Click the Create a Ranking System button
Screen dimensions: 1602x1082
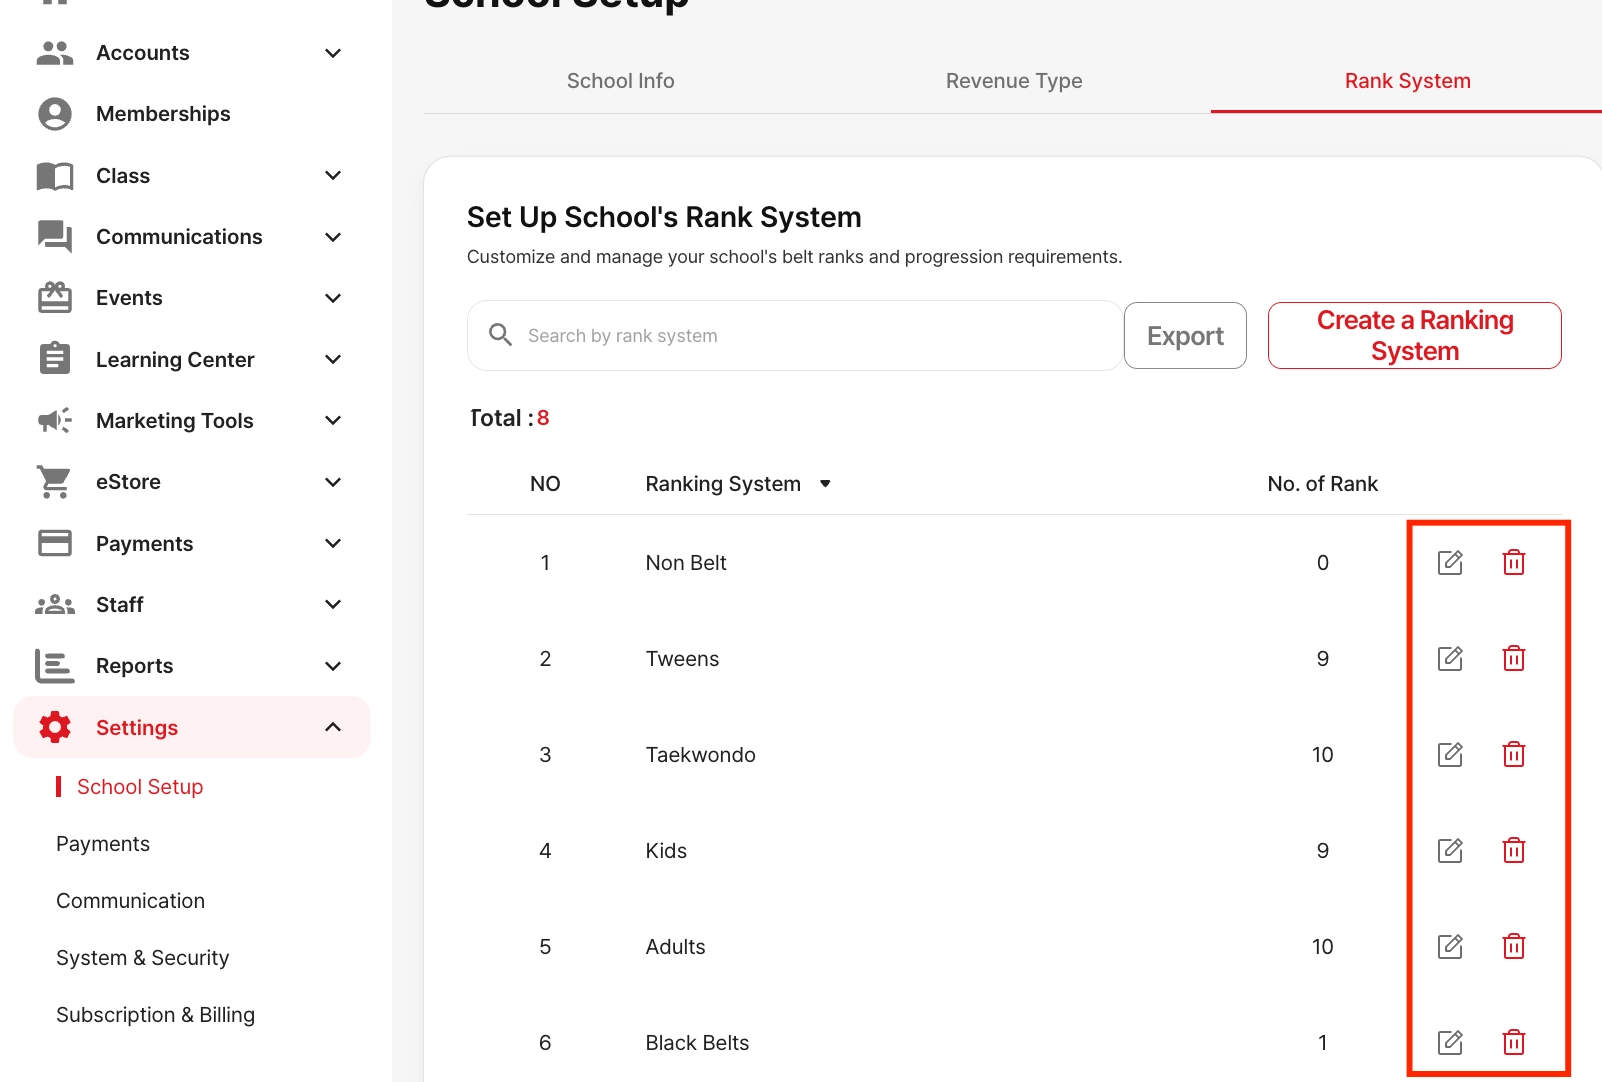pos(1414,335)
